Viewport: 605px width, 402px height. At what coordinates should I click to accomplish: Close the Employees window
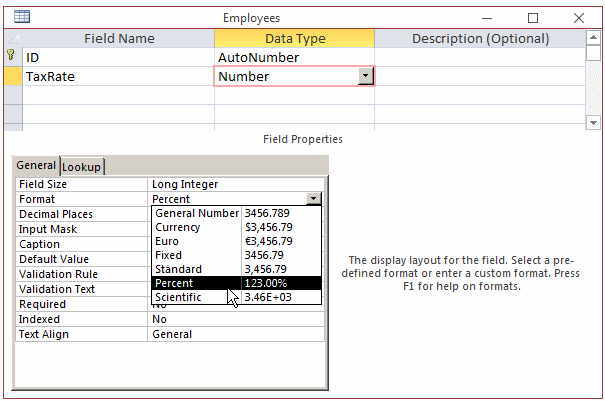pos(579,18)
